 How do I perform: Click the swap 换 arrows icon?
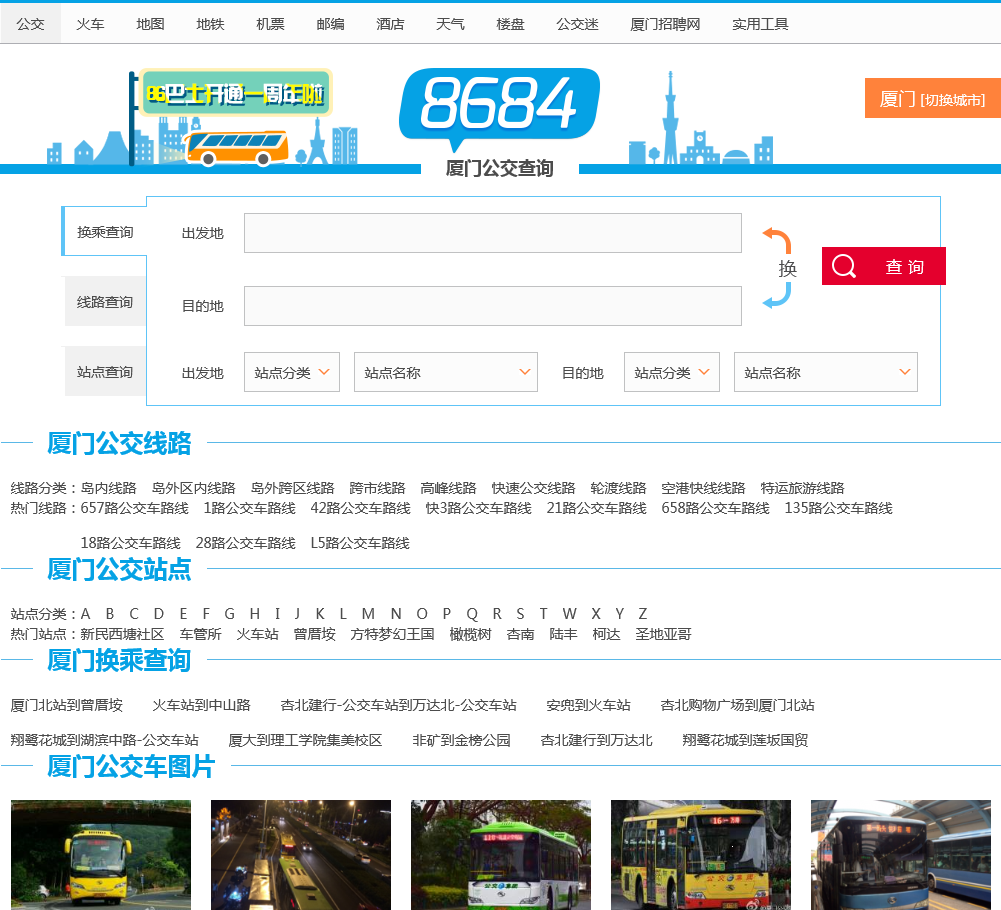tap(778, 268)
